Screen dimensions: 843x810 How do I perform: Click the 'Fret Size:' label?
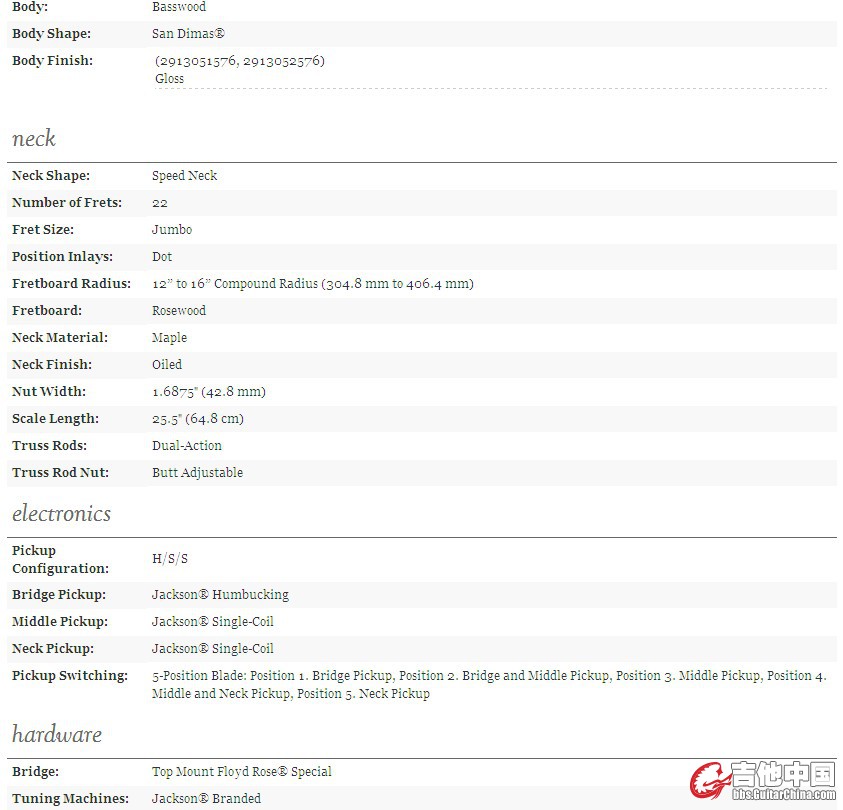pos(43,230)
